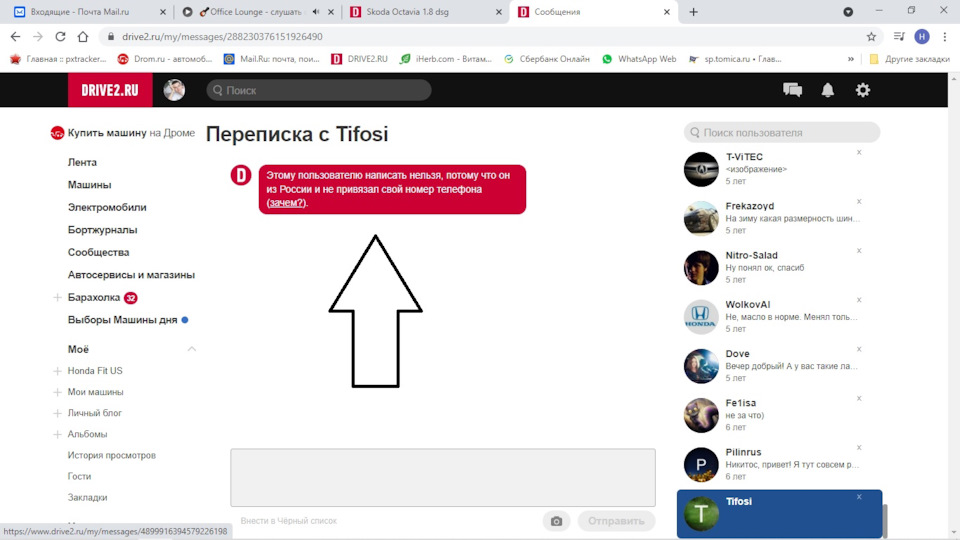Open the settings gear icon
The image size is (960, 540).
[x=863, y=90]
